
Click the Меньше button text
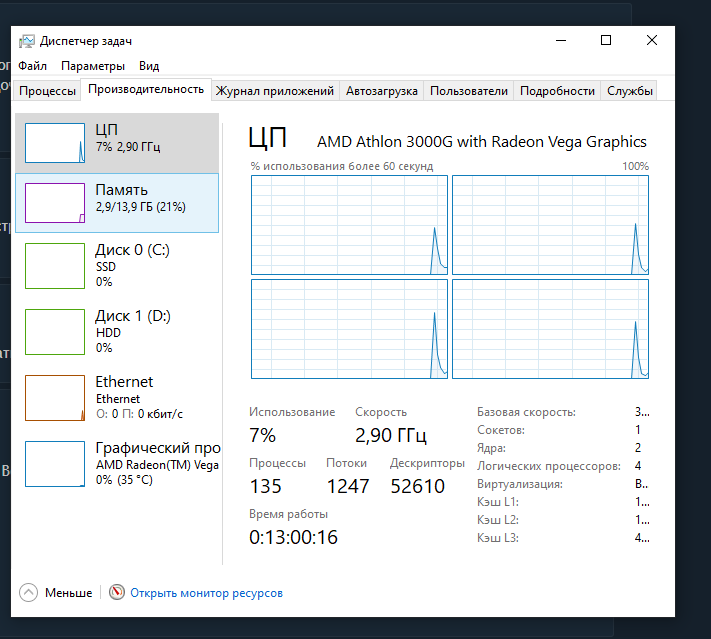pyautogui.click(x=68, y=593)
